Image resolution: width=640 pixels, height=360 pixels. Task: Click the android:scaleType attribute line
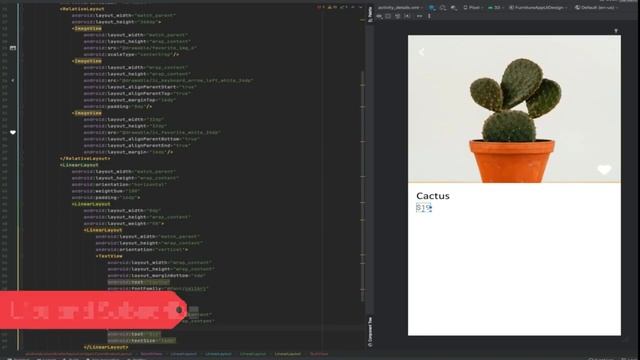point(131,54)
